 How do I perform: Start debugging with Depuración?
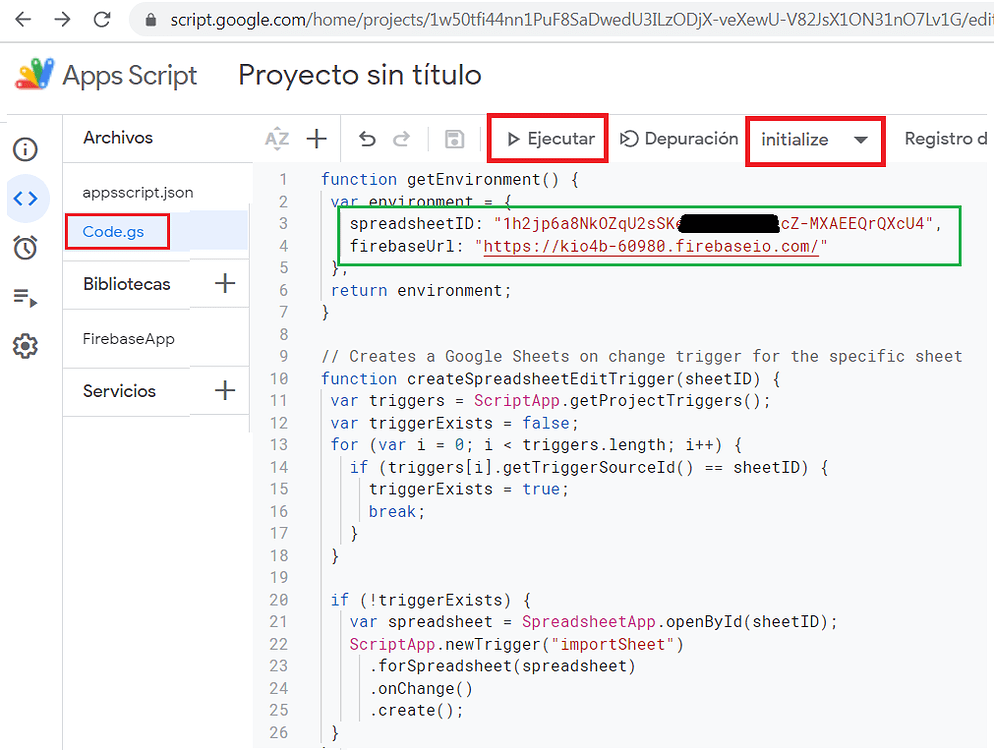click(x=678, y=138)
